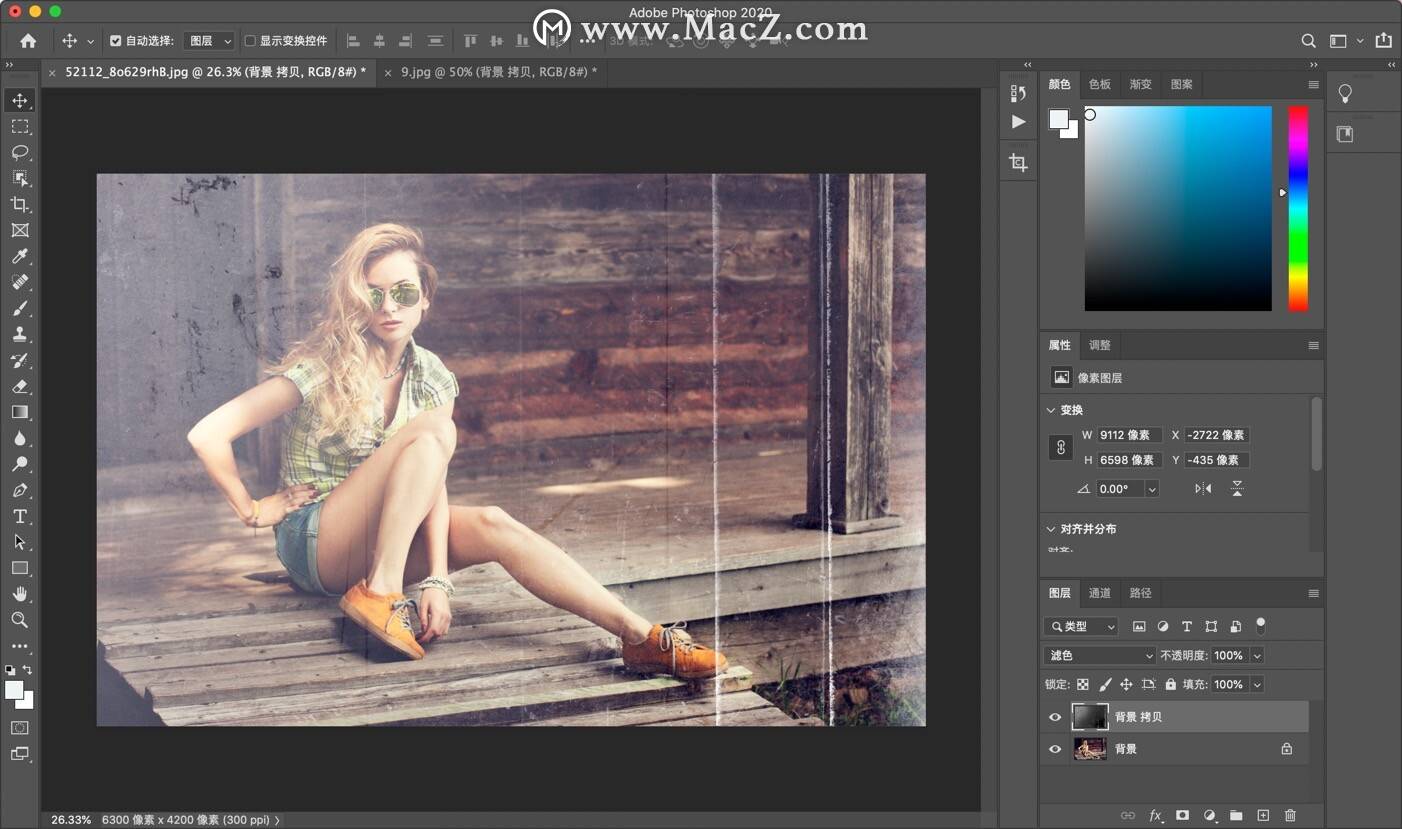Enable the 显示变换控件 checkbox
The width and height of the screenshot is (1402, 829).
pyautogui.click(x=250, y=41)
